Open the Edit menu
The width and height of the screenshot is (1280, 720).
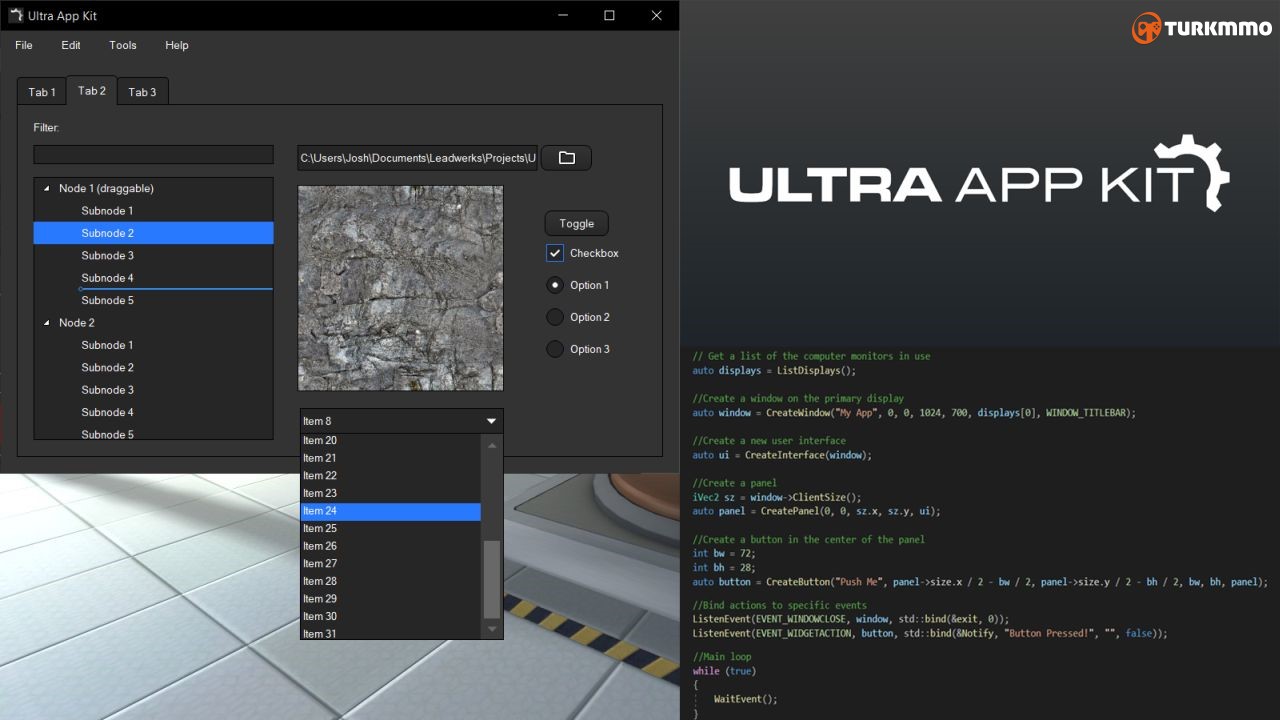click(71, 45)
